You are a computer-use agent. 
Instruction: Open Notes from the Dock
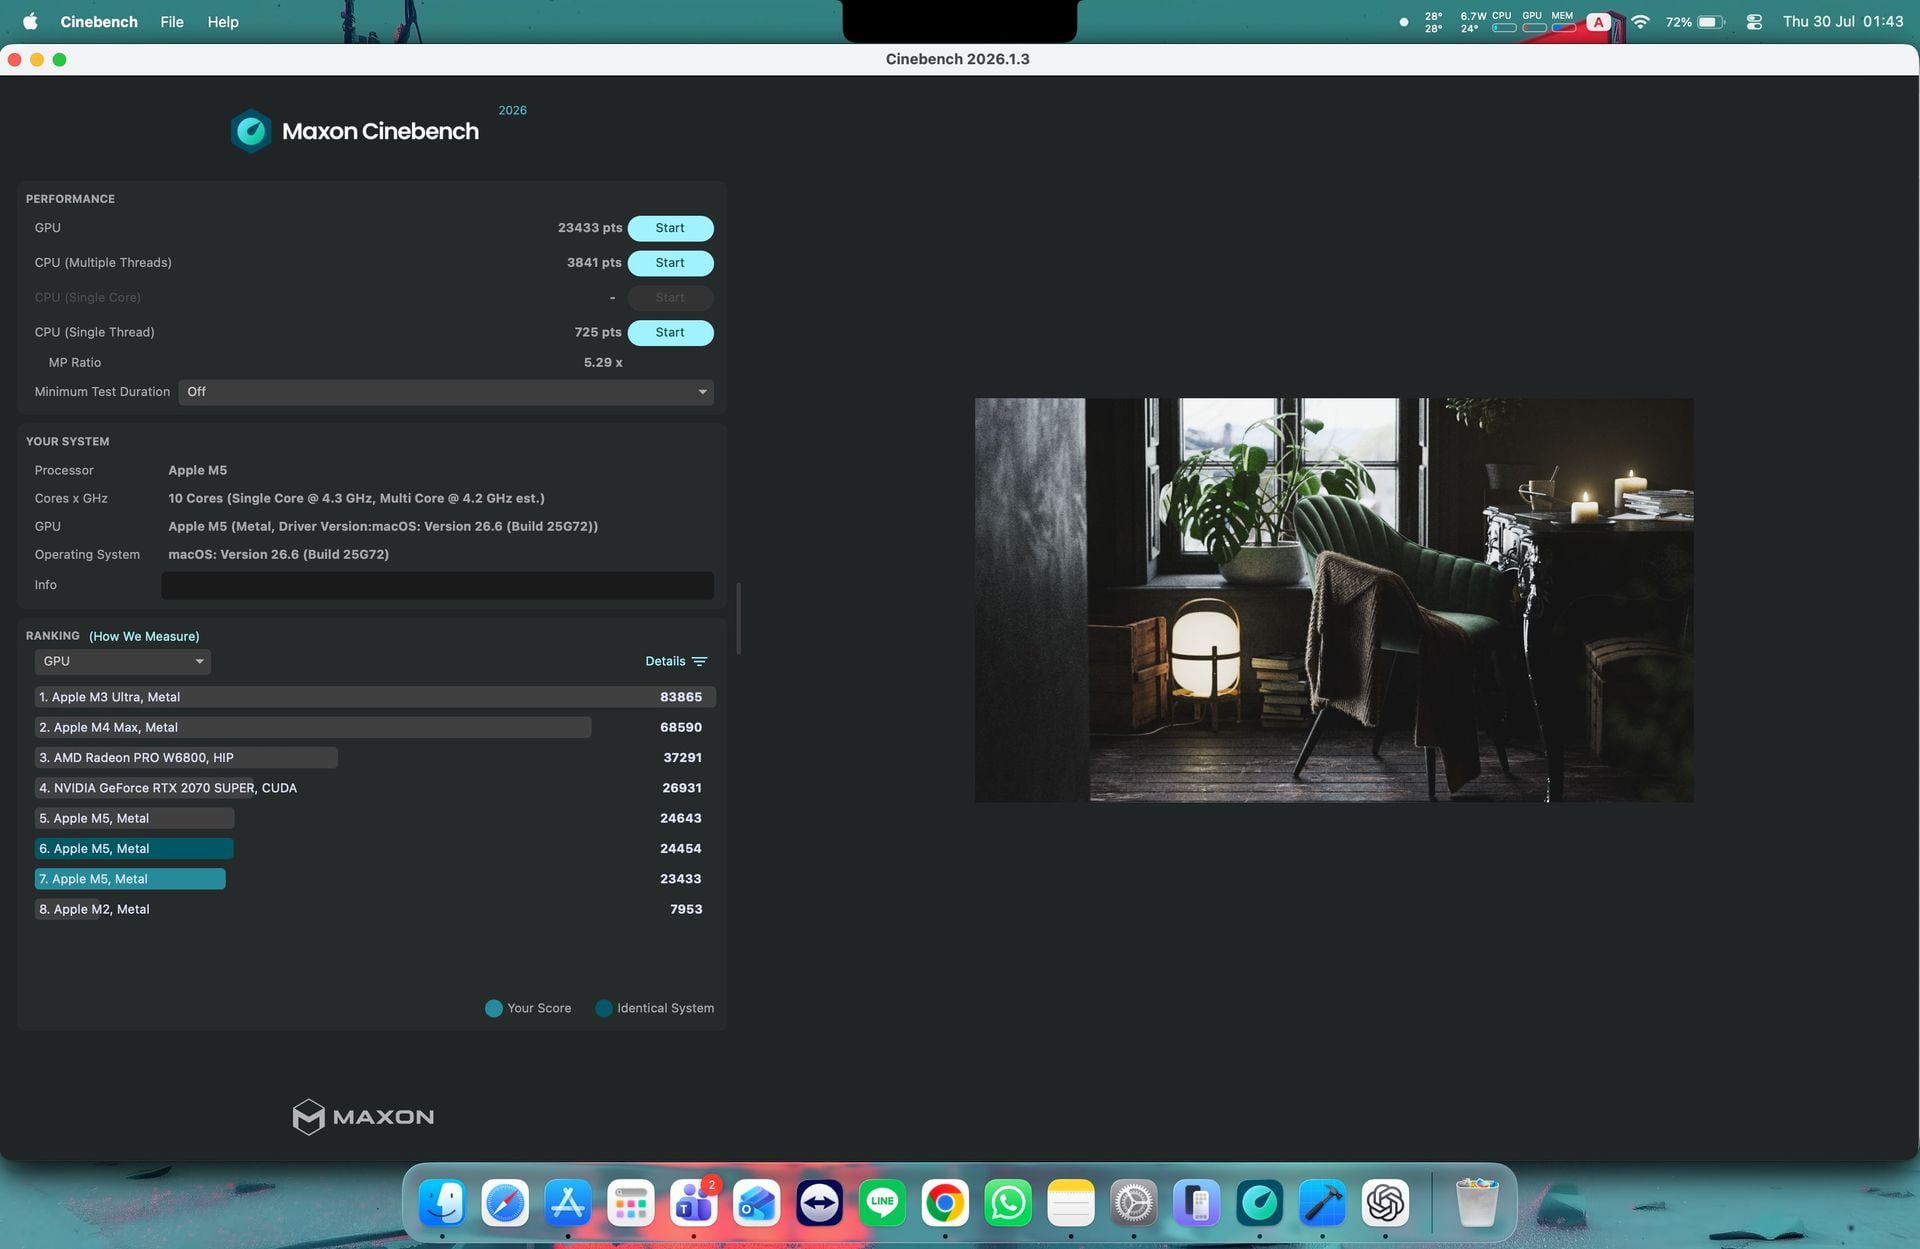pyautogui.click(x=1071, y=1203)
